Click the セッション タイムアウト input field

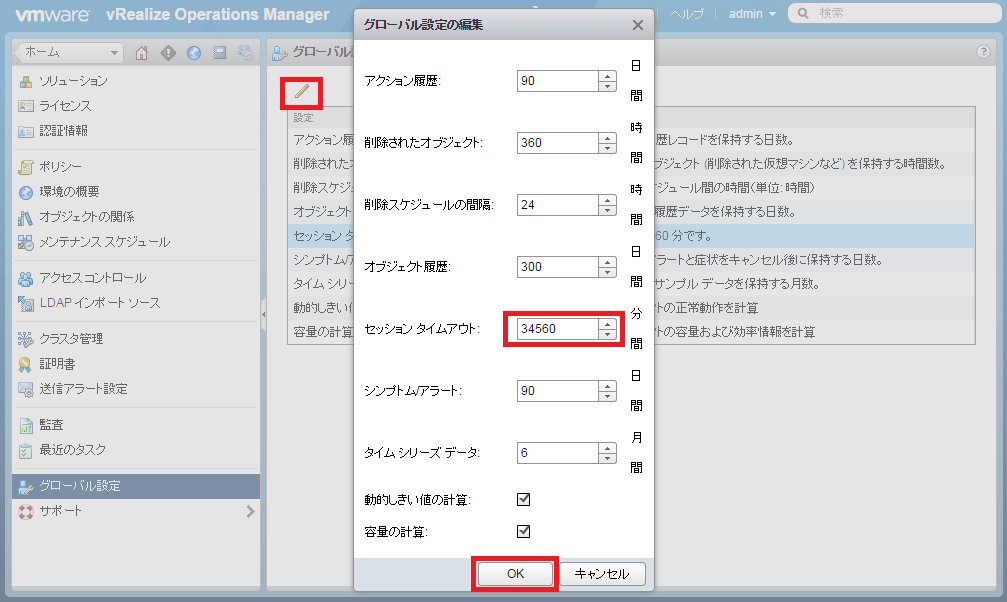[x=558, y=329]
